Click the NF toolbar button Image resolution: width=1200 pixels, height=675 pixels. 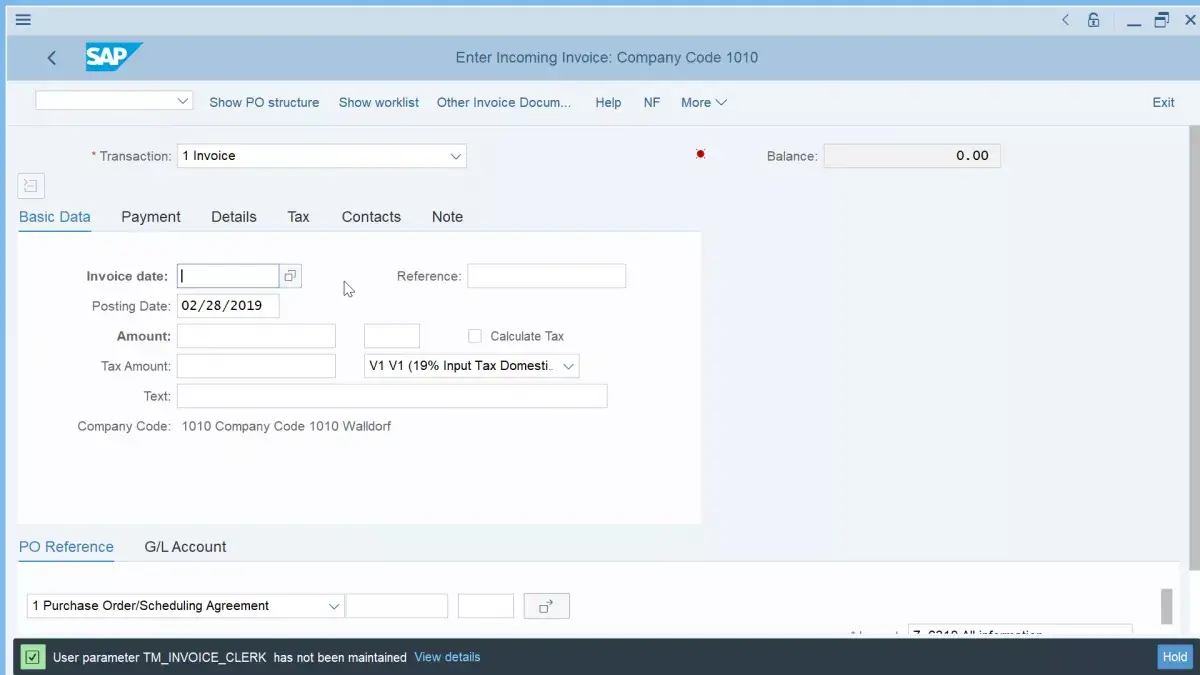tap(652, 102)
